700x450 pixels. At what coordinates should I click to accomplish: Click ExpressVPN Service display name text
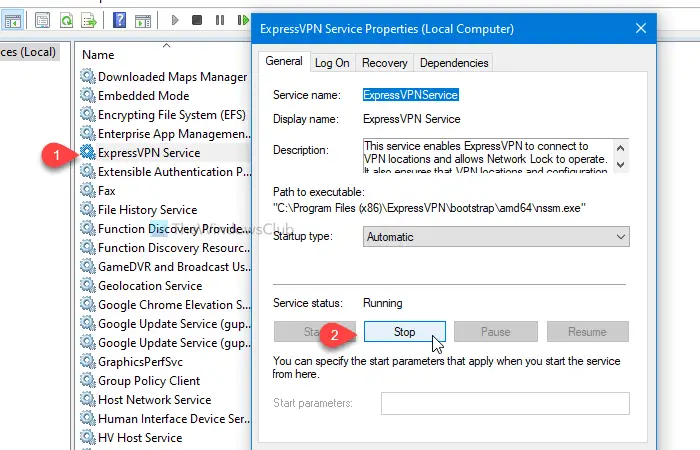(x=411, y=119)
